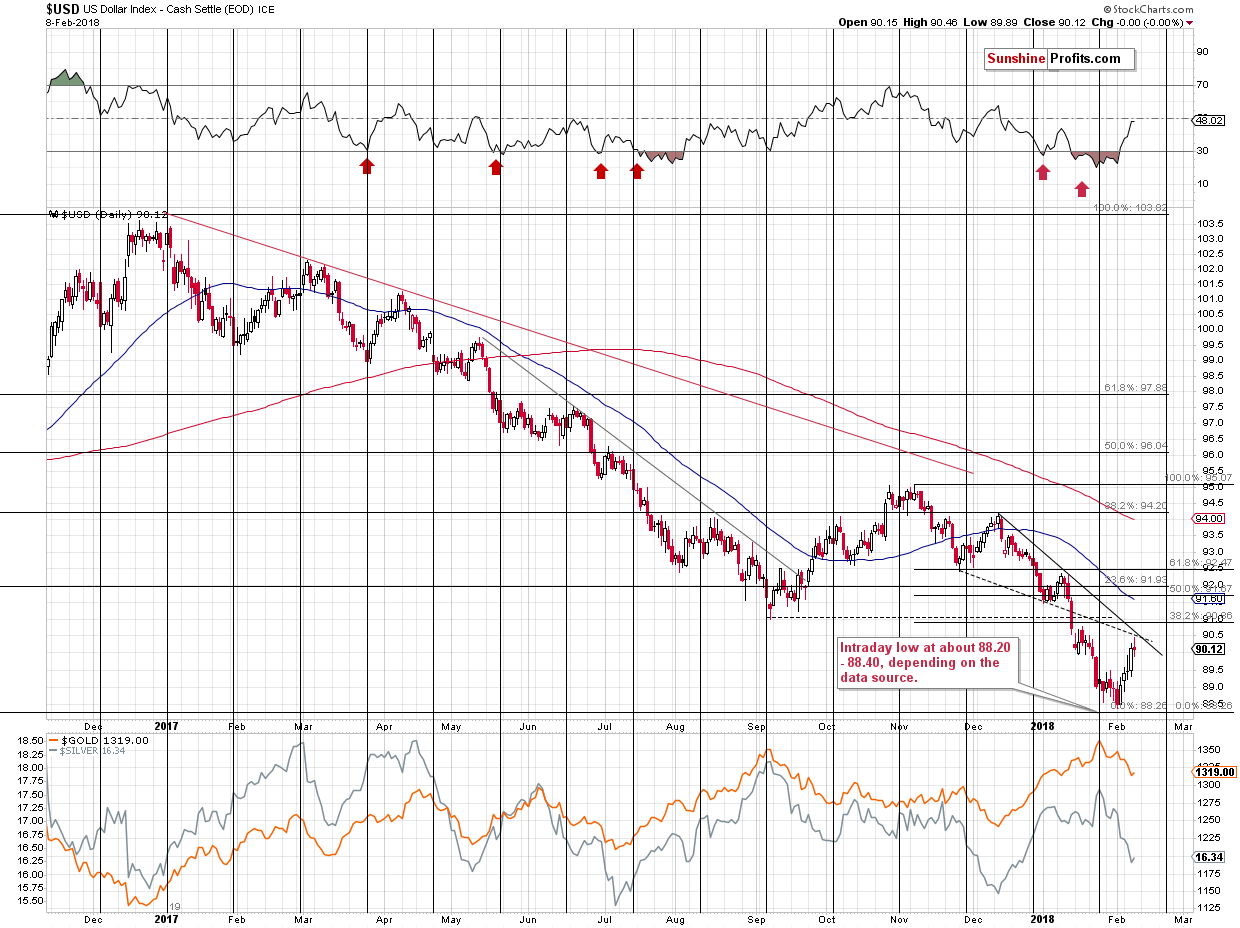This screenshot has height=928, width=1240.
Task: Click the 23.6%: 91.93 Fibonacci label
Action: click(x=1136, y=580)
